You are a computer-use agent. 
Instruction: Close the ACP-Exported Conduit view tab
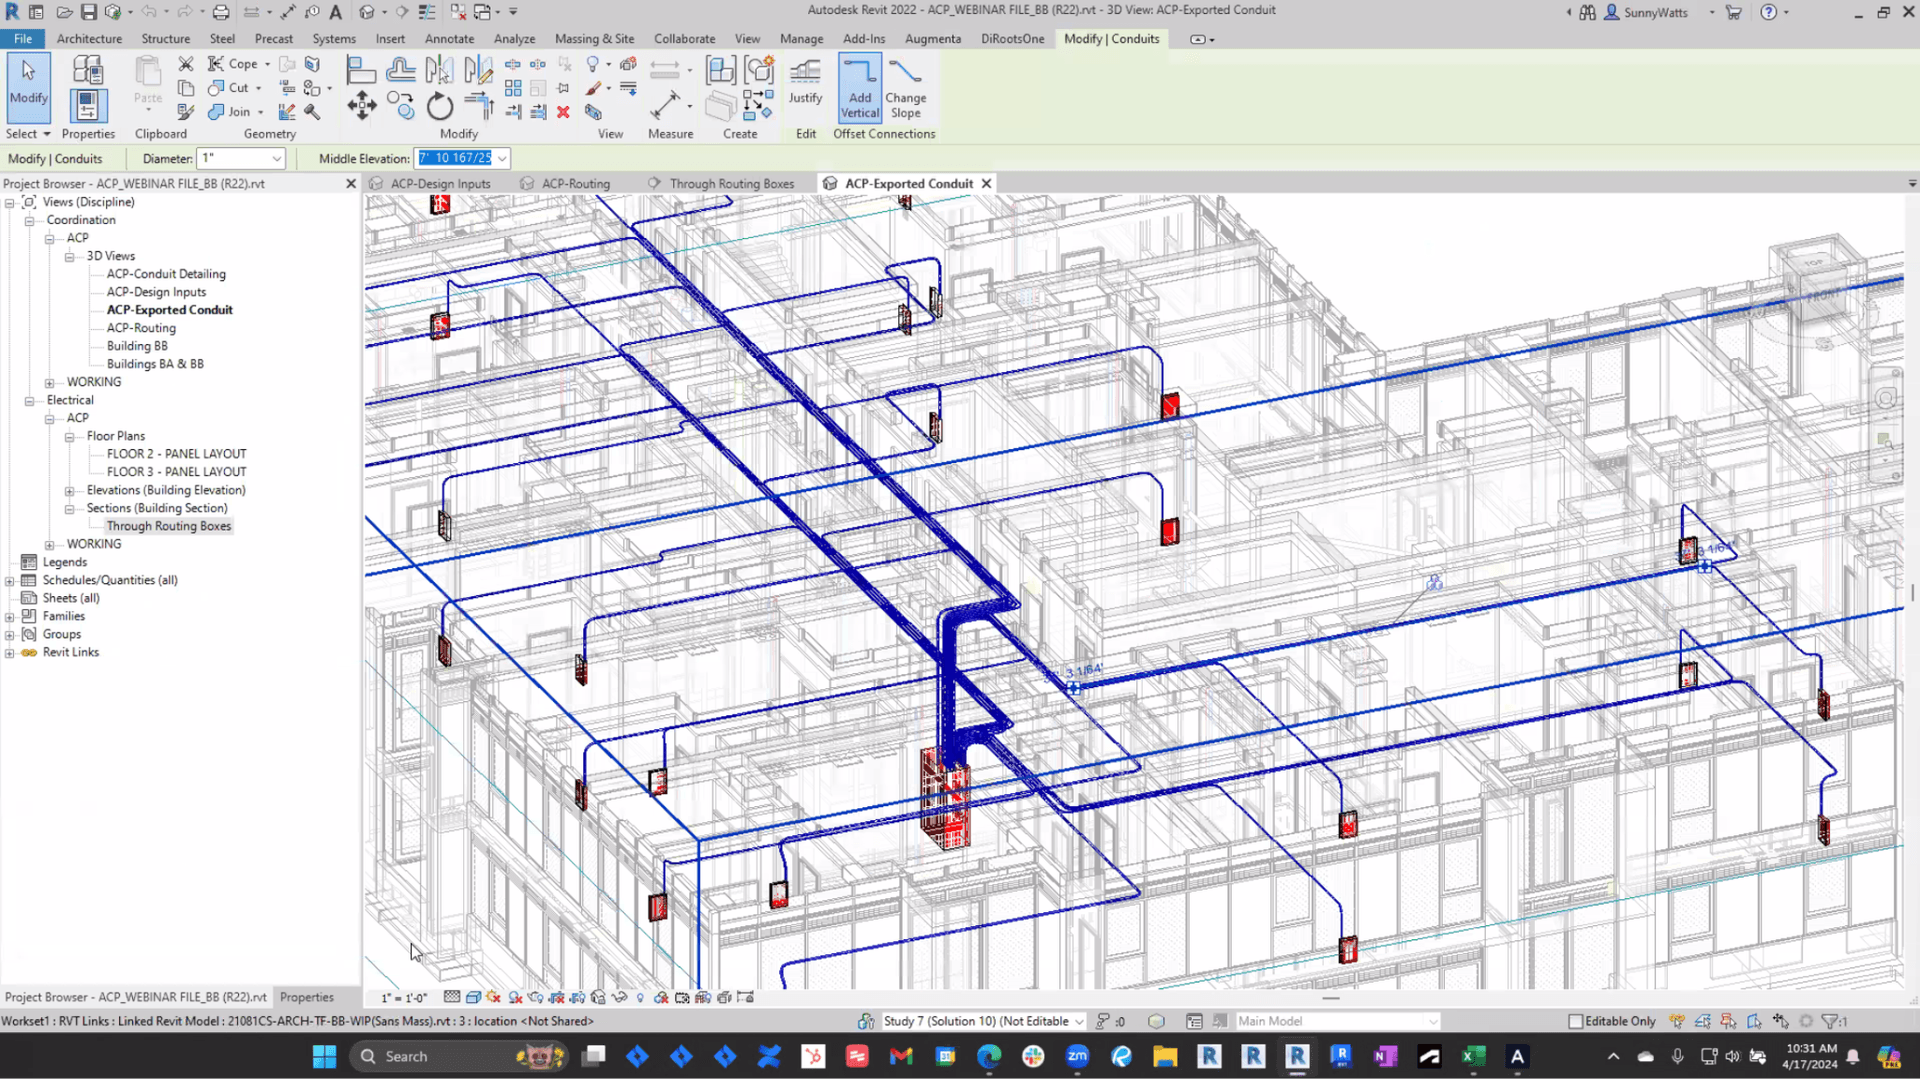pyautogui.click(x=986, y=184)
